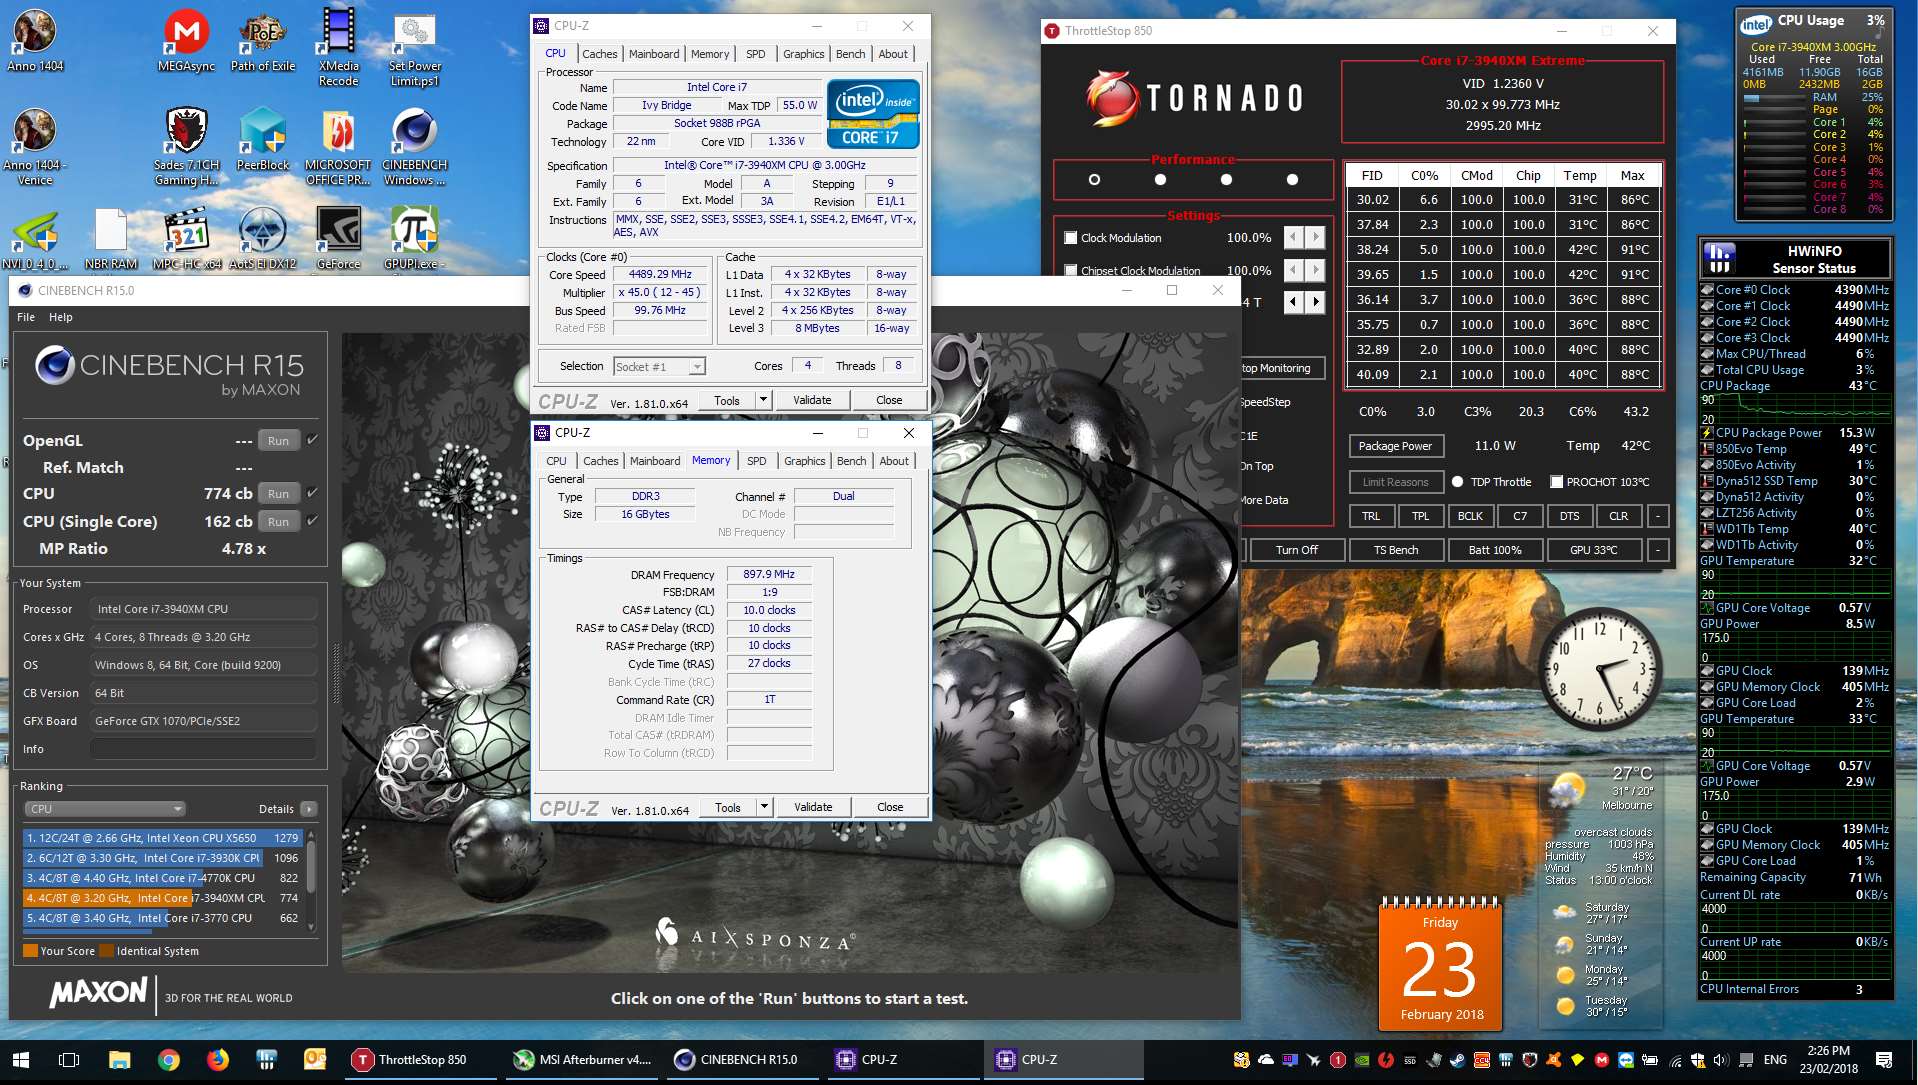Run the CPU test in Cinebench
This screenshot has width=1918, height=1085.
click(279, 494)
